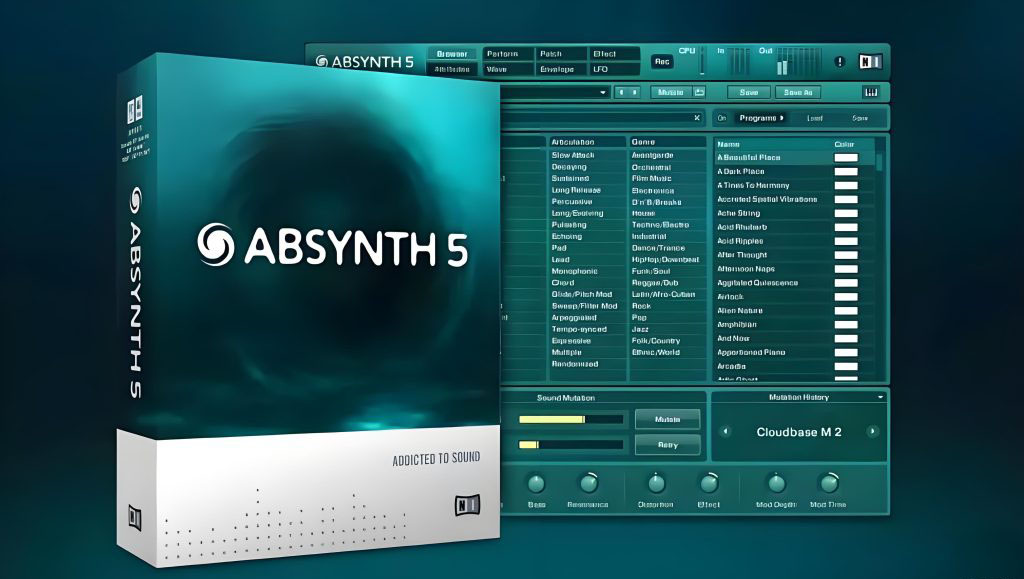Go to next mutation history arrow
1024x579 pixels.
872,432
